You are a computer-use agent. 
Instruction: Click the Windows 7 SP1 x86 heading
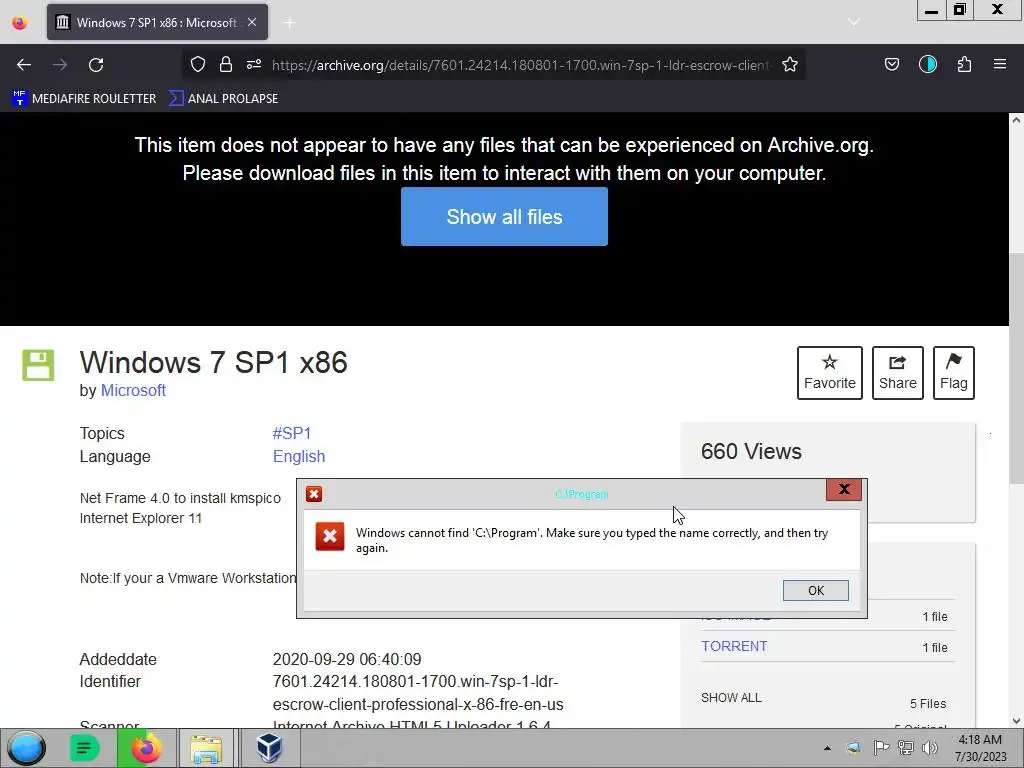[214, 362]
